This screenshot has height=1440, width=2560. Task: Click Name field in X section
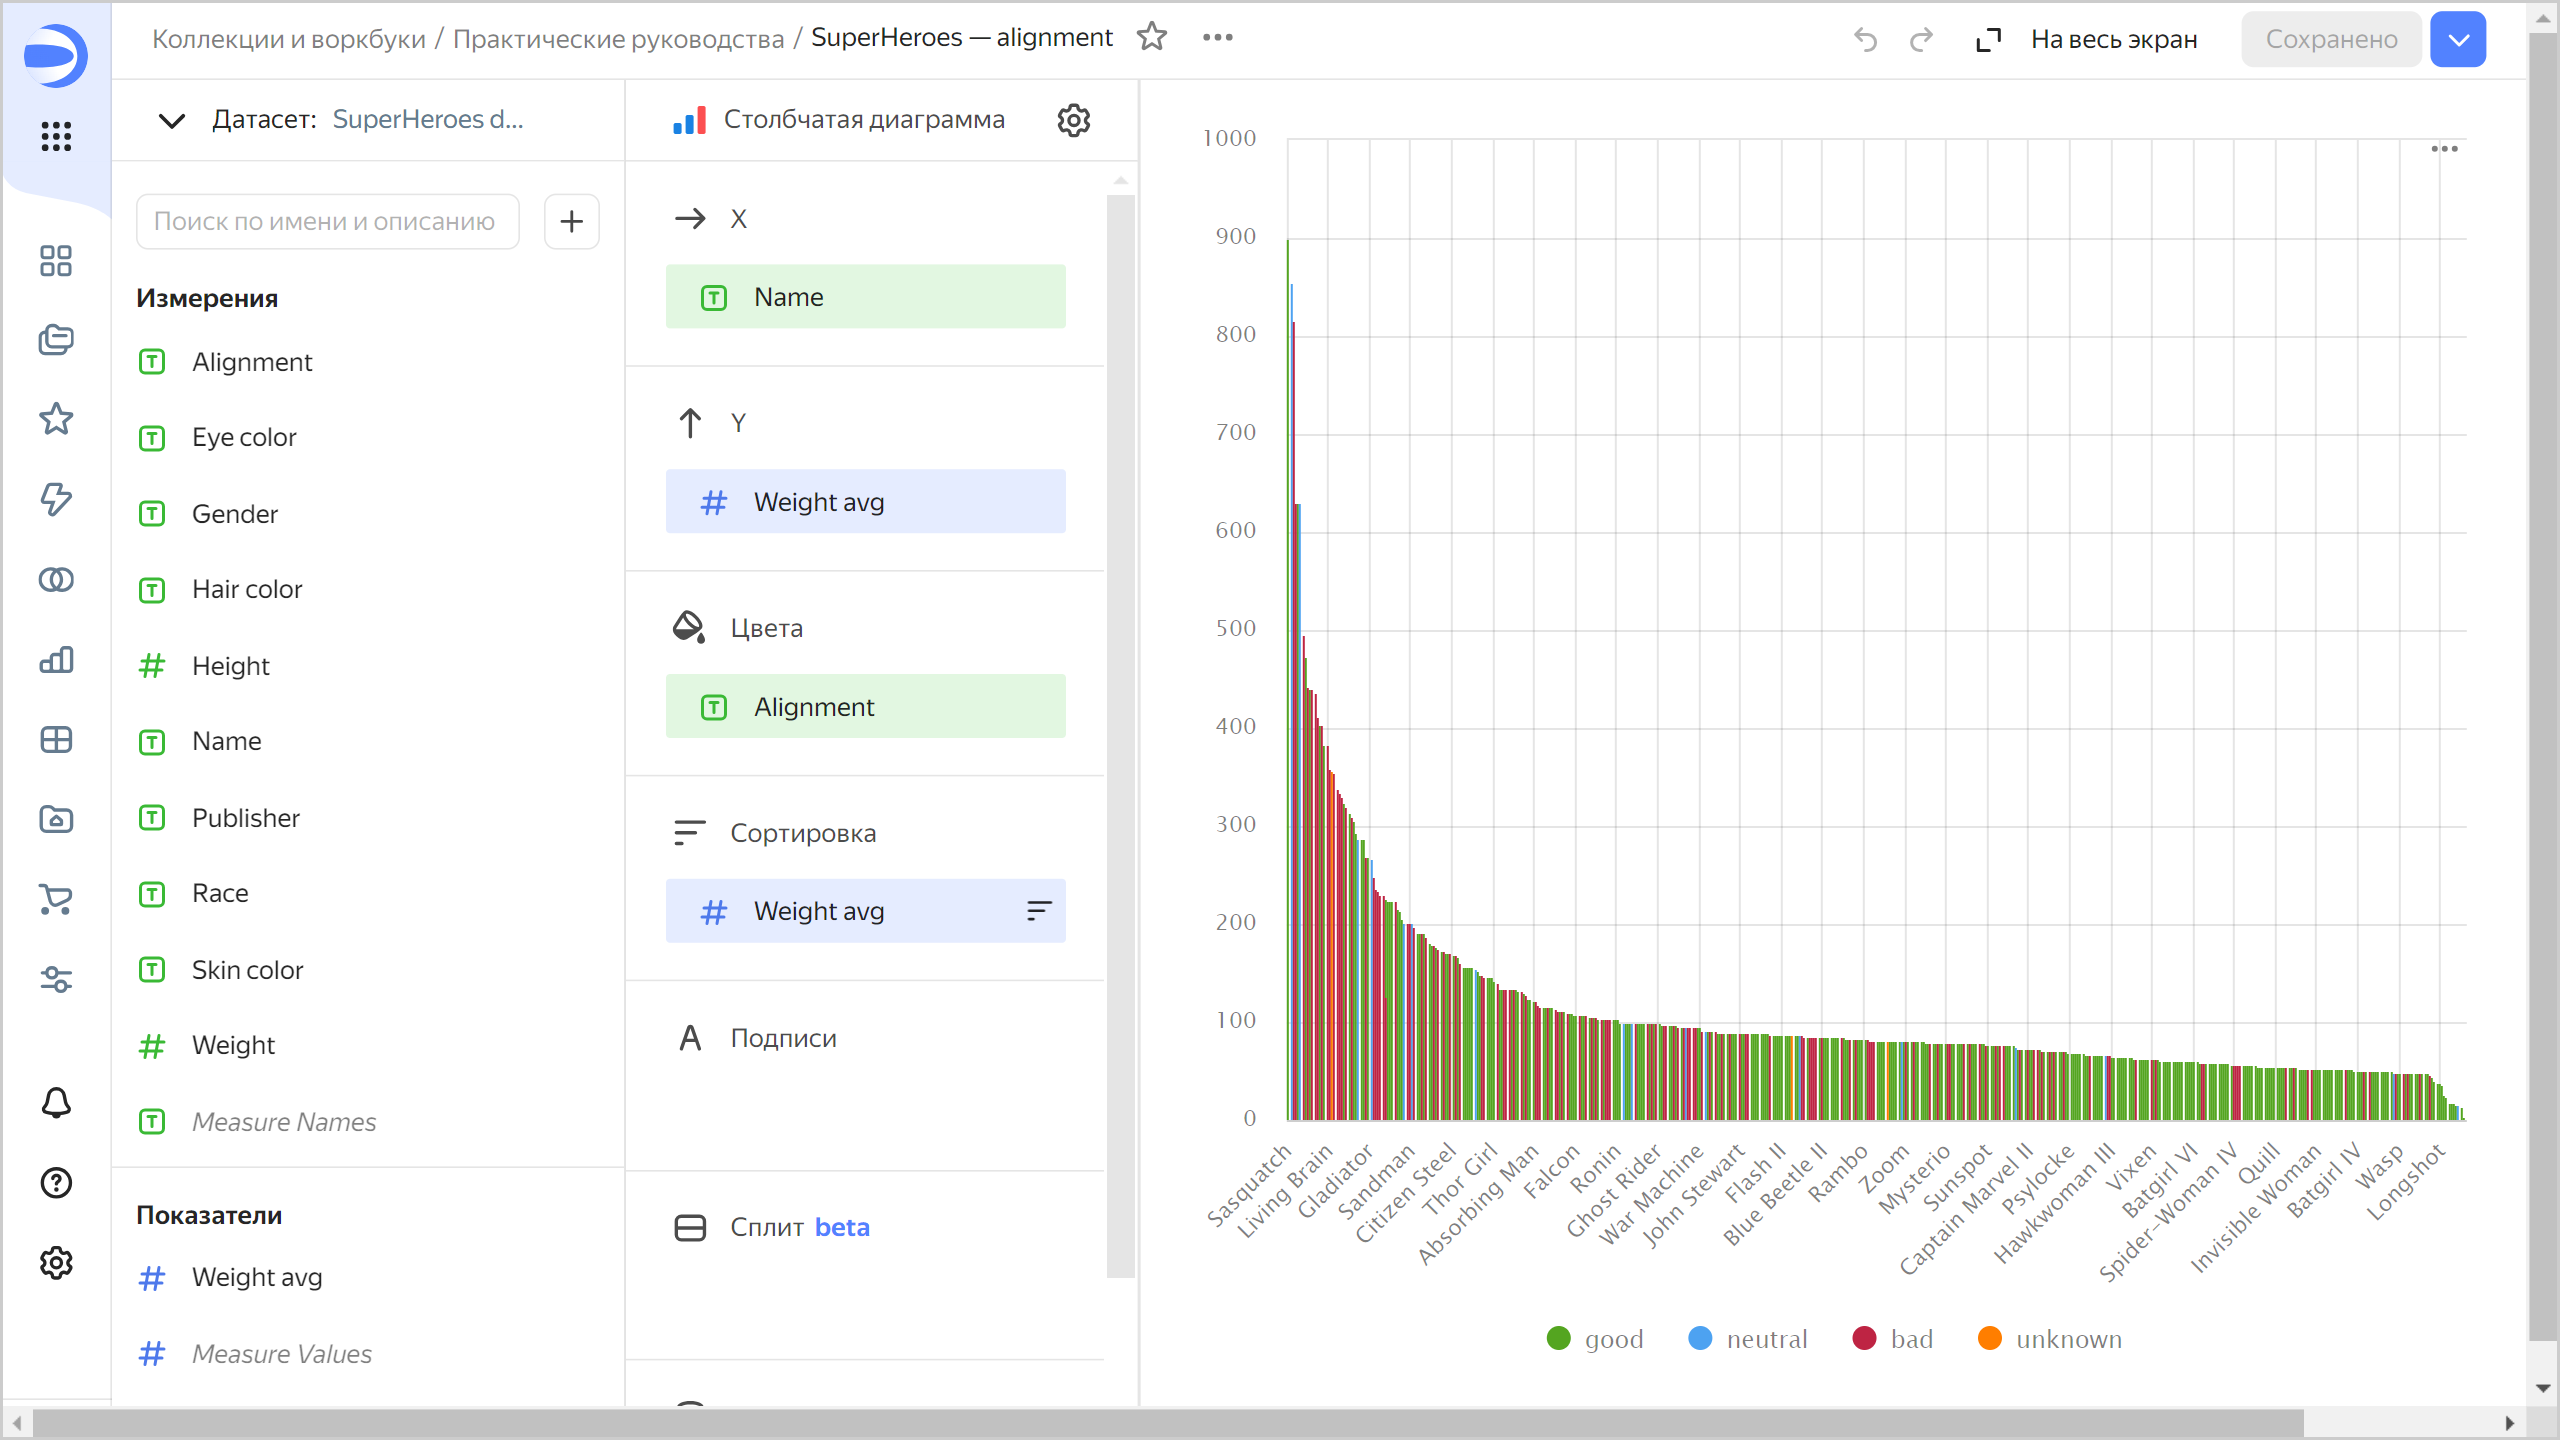click(866, 297)
